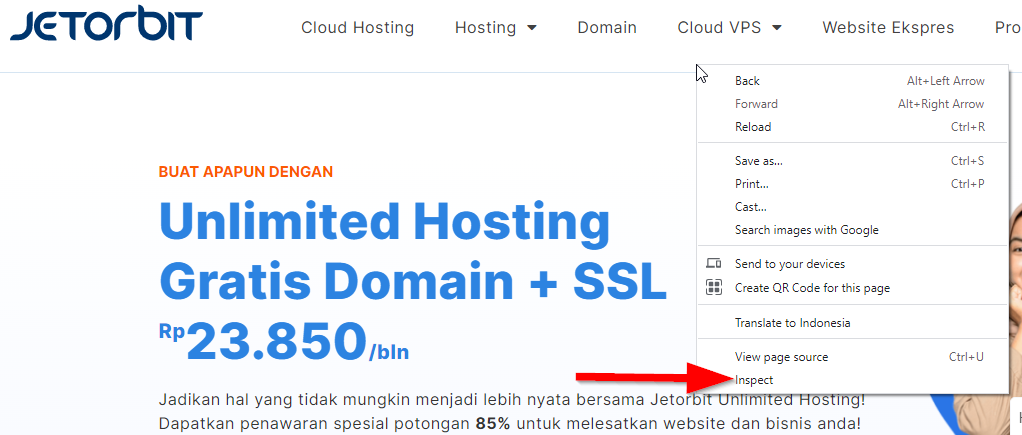Click the Send to your devices icon

[714, 263]
